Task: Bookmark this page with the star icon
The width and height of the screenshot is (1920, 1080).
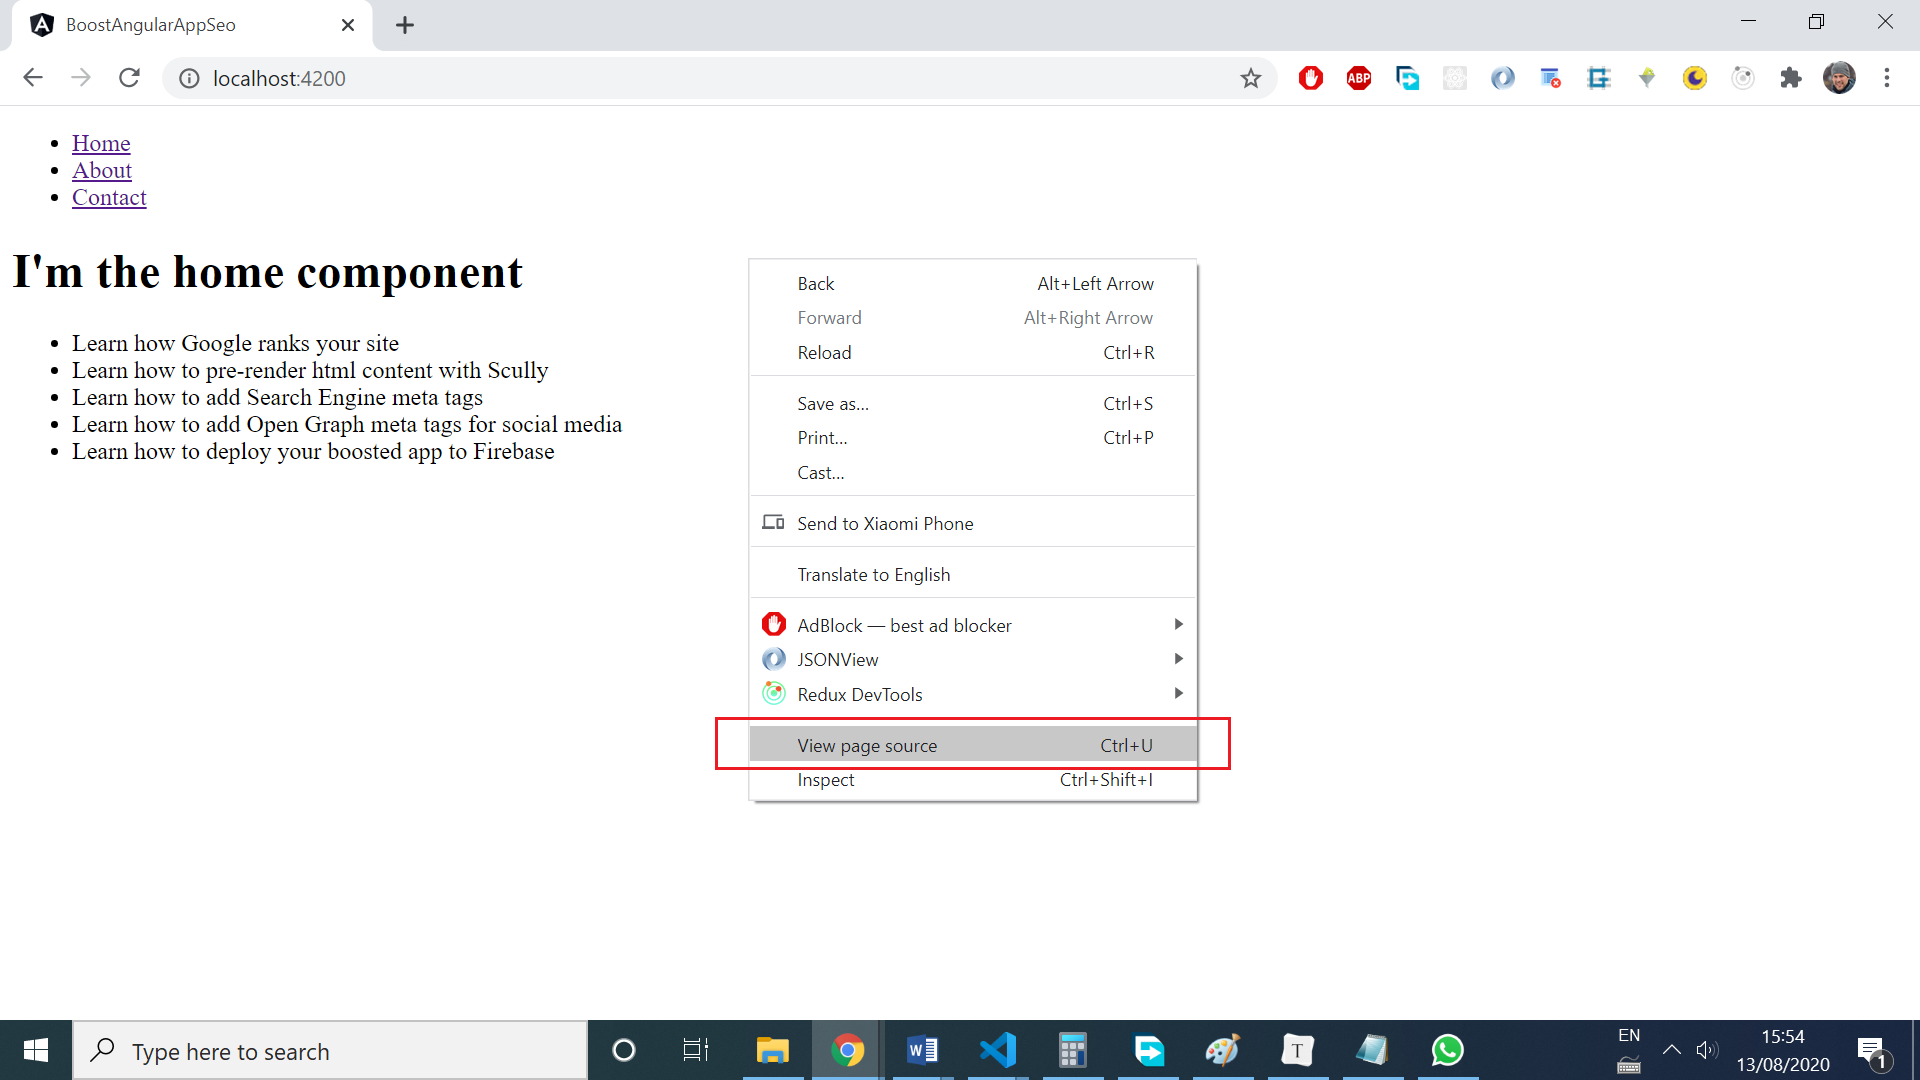Action: coord(1251,78)
